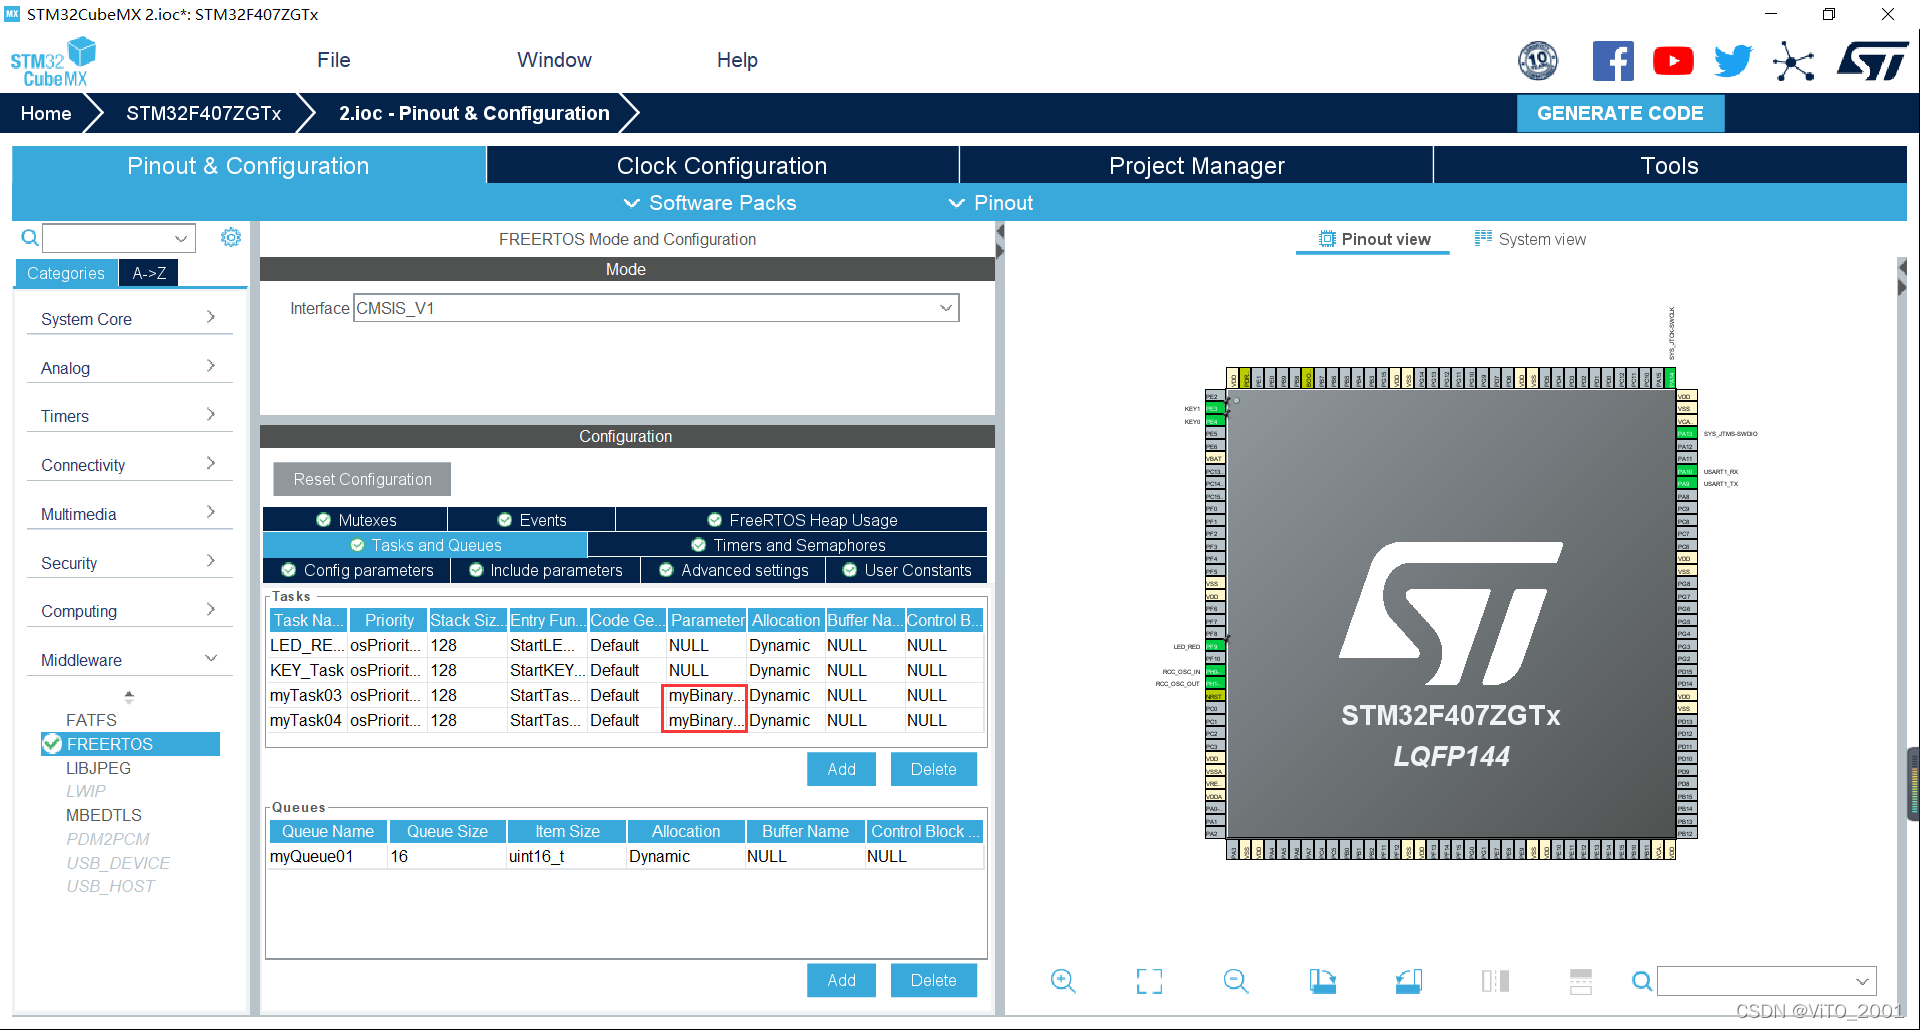Click the 10 years anniversary badge
The width and height of the screenshot is (1920, 1030).
(1538, 61)
